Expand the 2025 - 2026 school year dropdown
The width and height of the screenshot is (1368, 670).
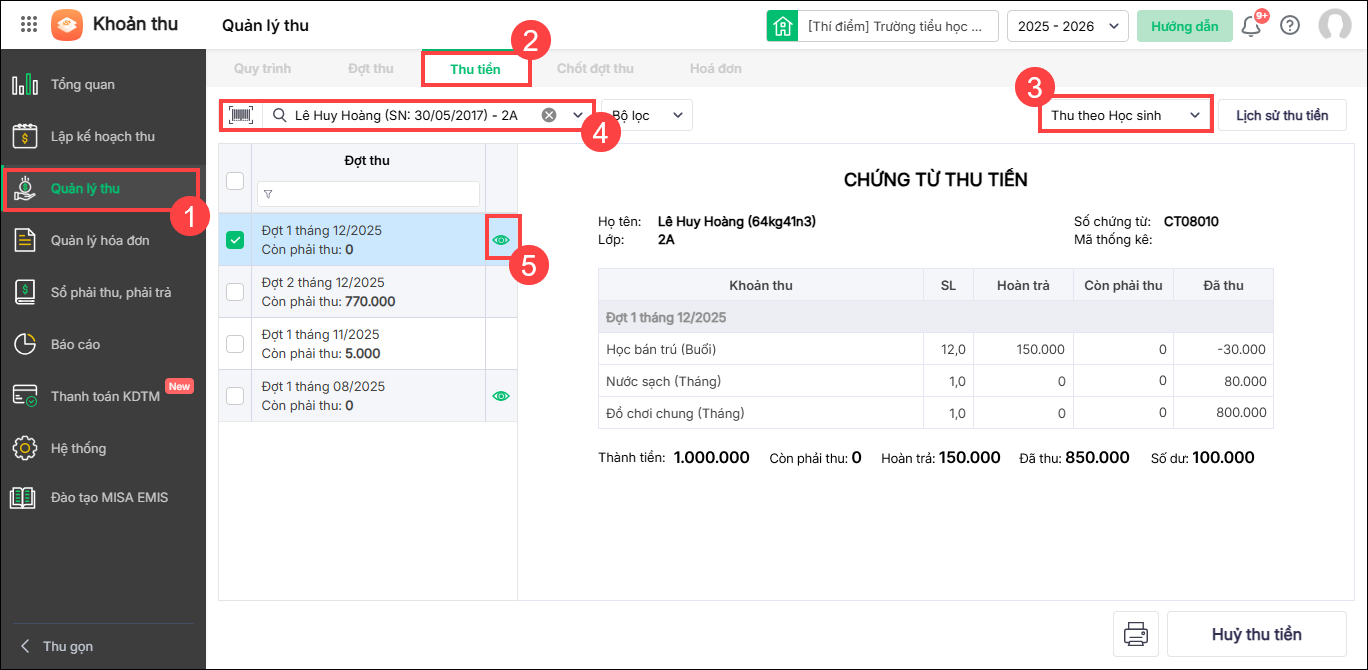click(x=1067, y=26)
